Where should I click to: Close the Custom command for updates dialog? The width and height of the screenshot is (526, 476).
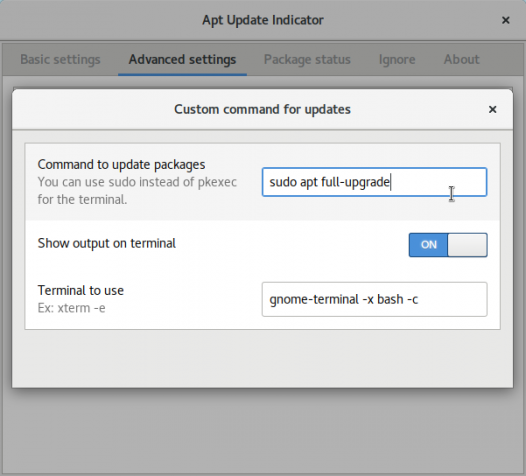point(492,109)
